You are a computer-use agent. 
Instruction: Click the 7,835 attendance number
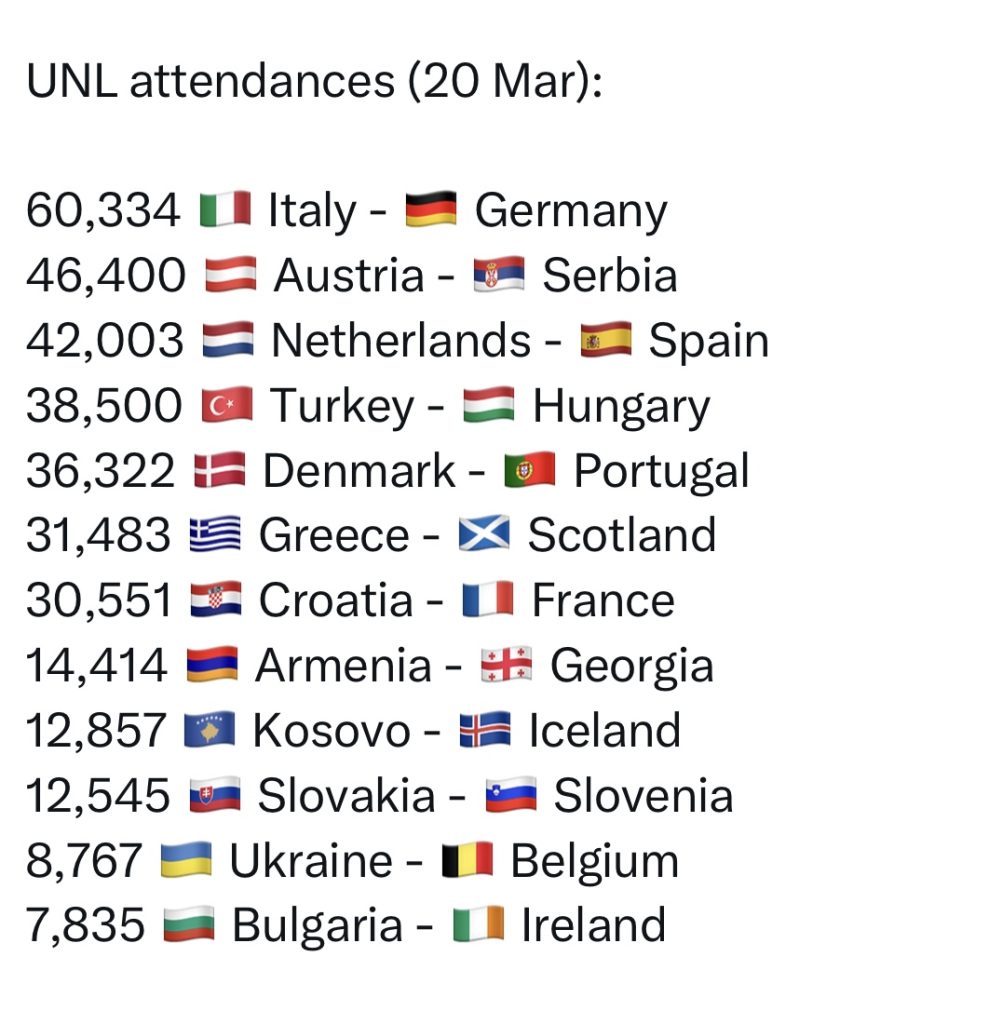(x=85, y=926)
